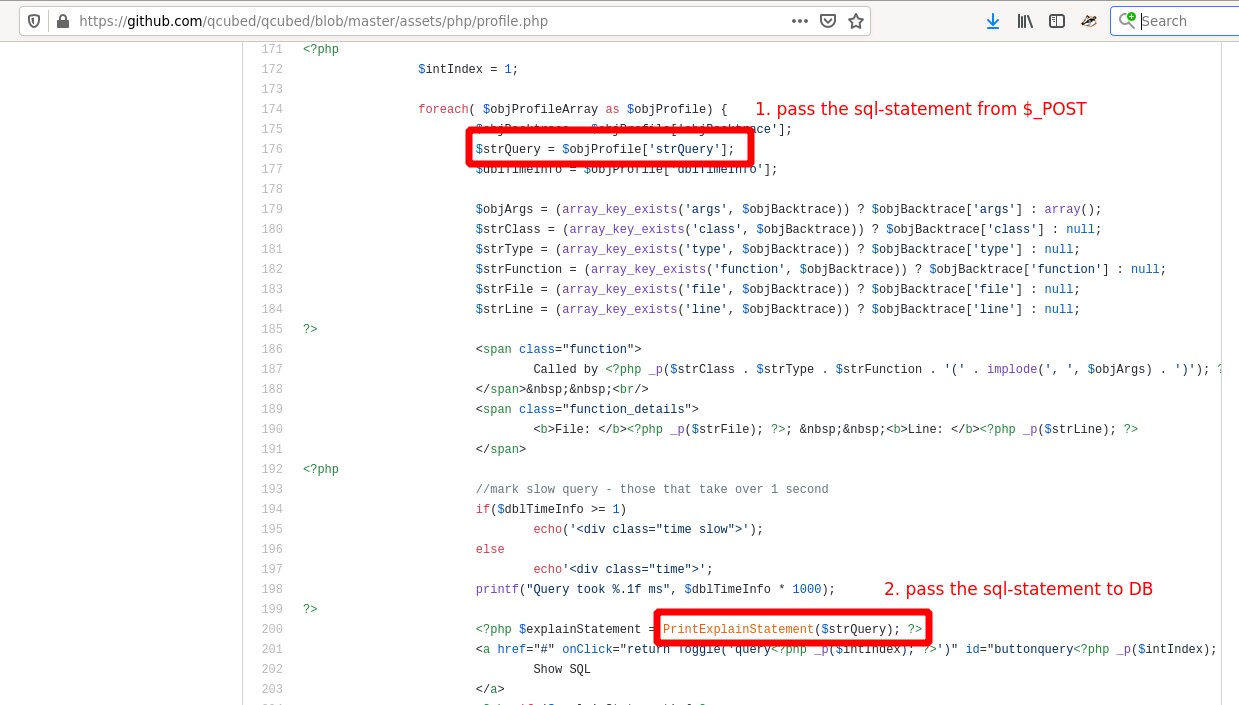The height and width of the screenshot is (705, 1239).
Task: Select line number 200
Action: 271,629
